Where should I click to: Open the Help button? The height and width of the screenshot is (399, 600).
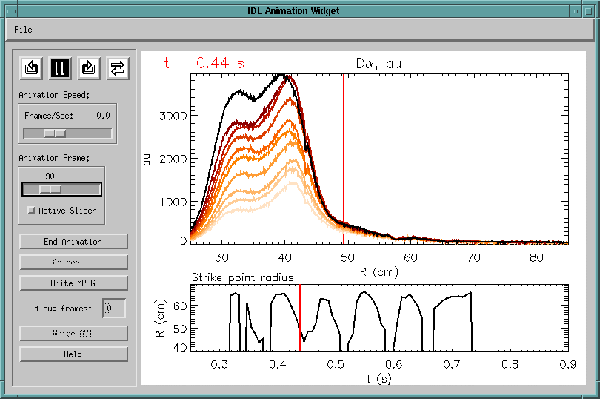73,354
